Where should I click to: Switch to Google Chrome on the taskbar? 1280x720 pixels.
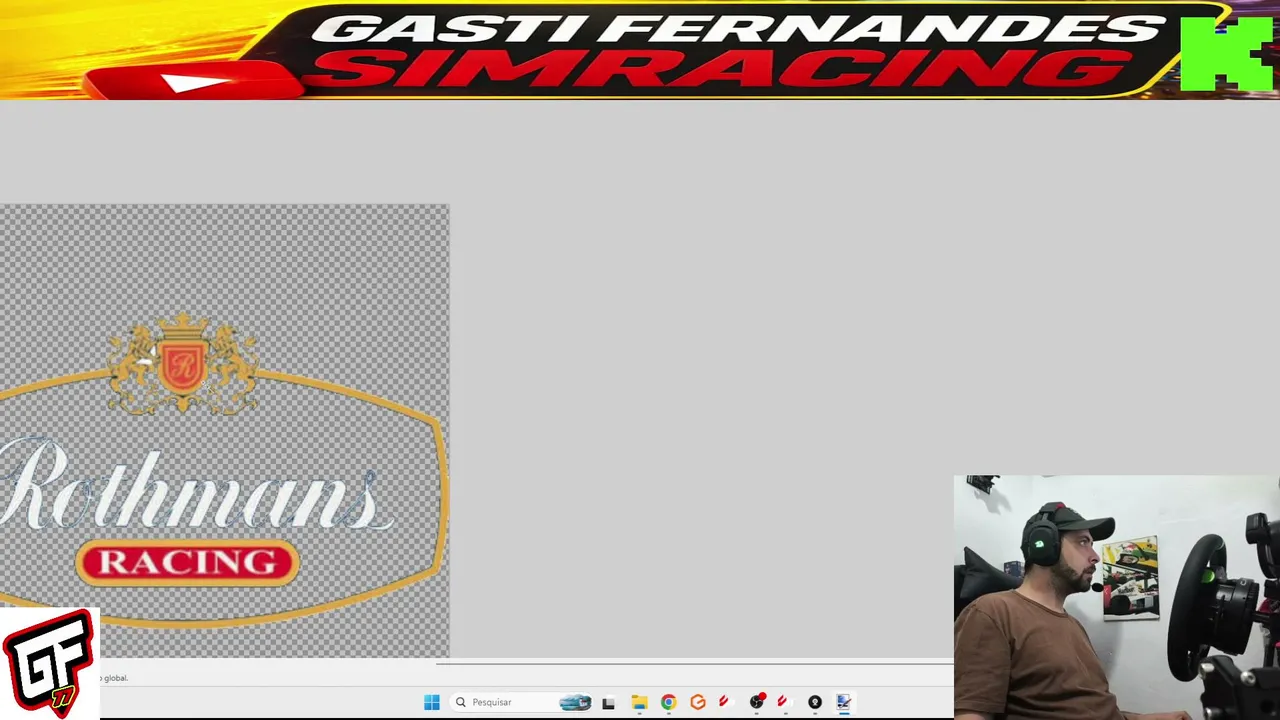668,702
